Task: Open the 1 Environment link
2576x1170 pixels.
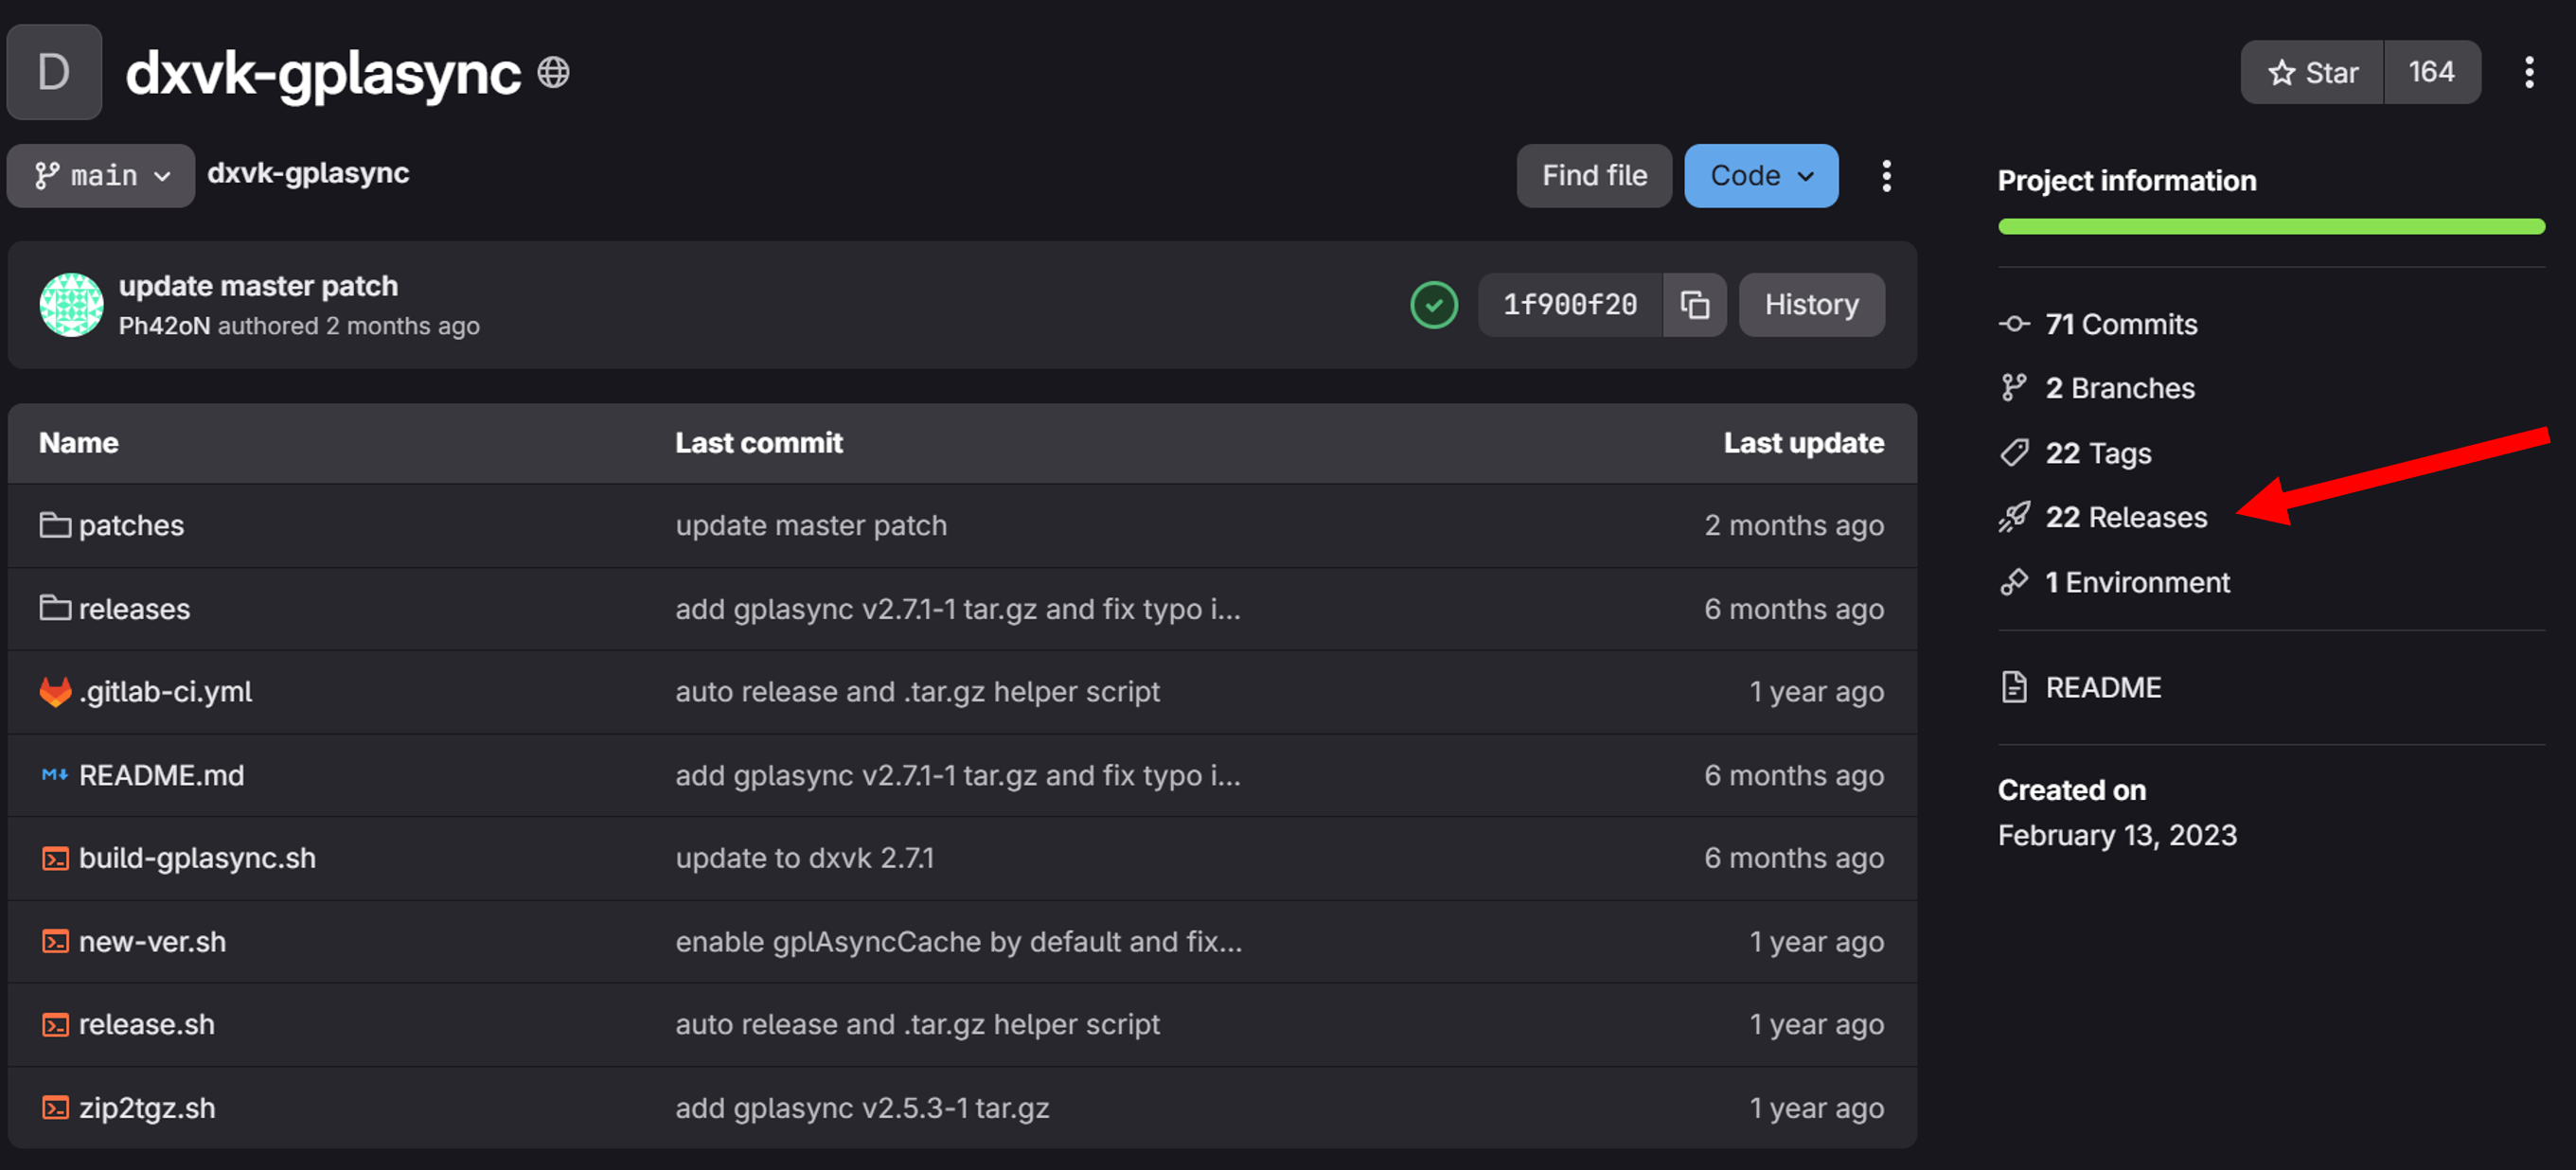Action: 2137,583
